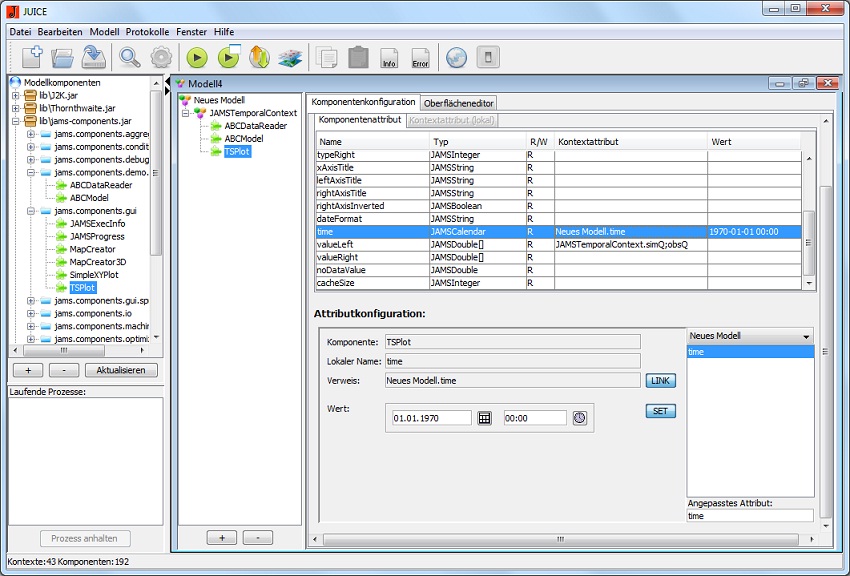Expand the lib\J2K.jar tree node
Viewport: 850px width, 576px height.
17,95
